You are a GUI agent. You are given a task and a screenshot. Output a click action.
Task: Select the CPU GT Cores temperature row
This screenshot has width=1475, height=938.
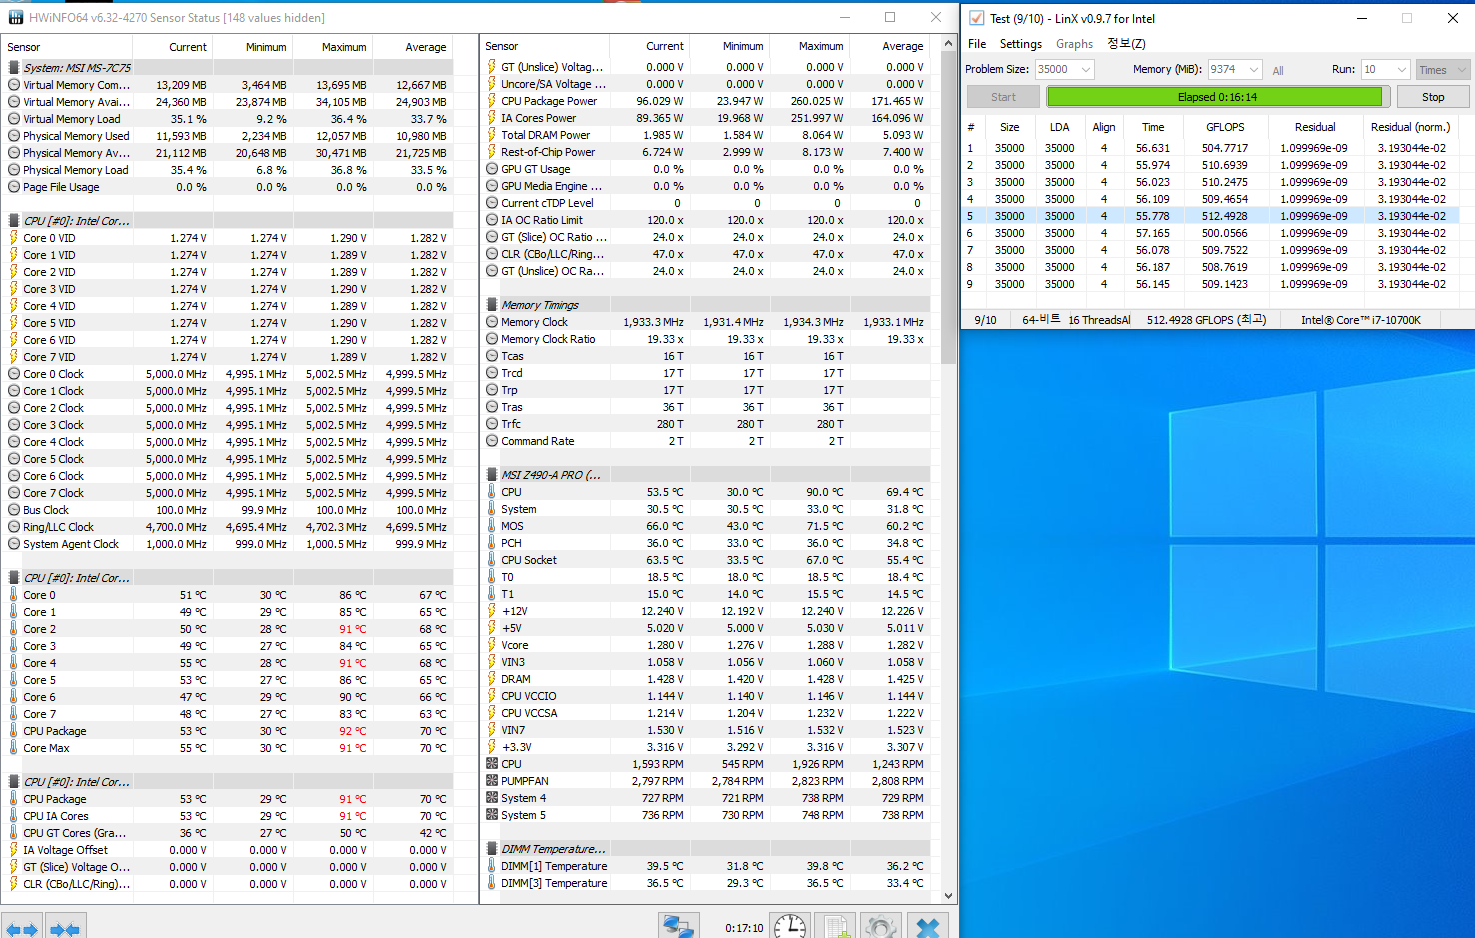(228, 833)
